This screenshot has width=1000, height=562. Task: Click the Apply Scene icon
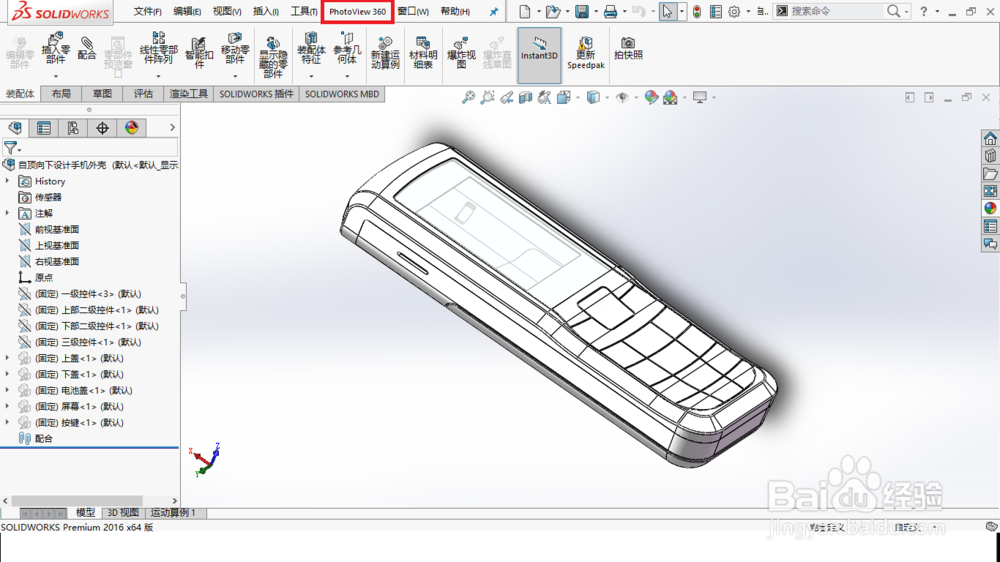click(x=670, y=98)
